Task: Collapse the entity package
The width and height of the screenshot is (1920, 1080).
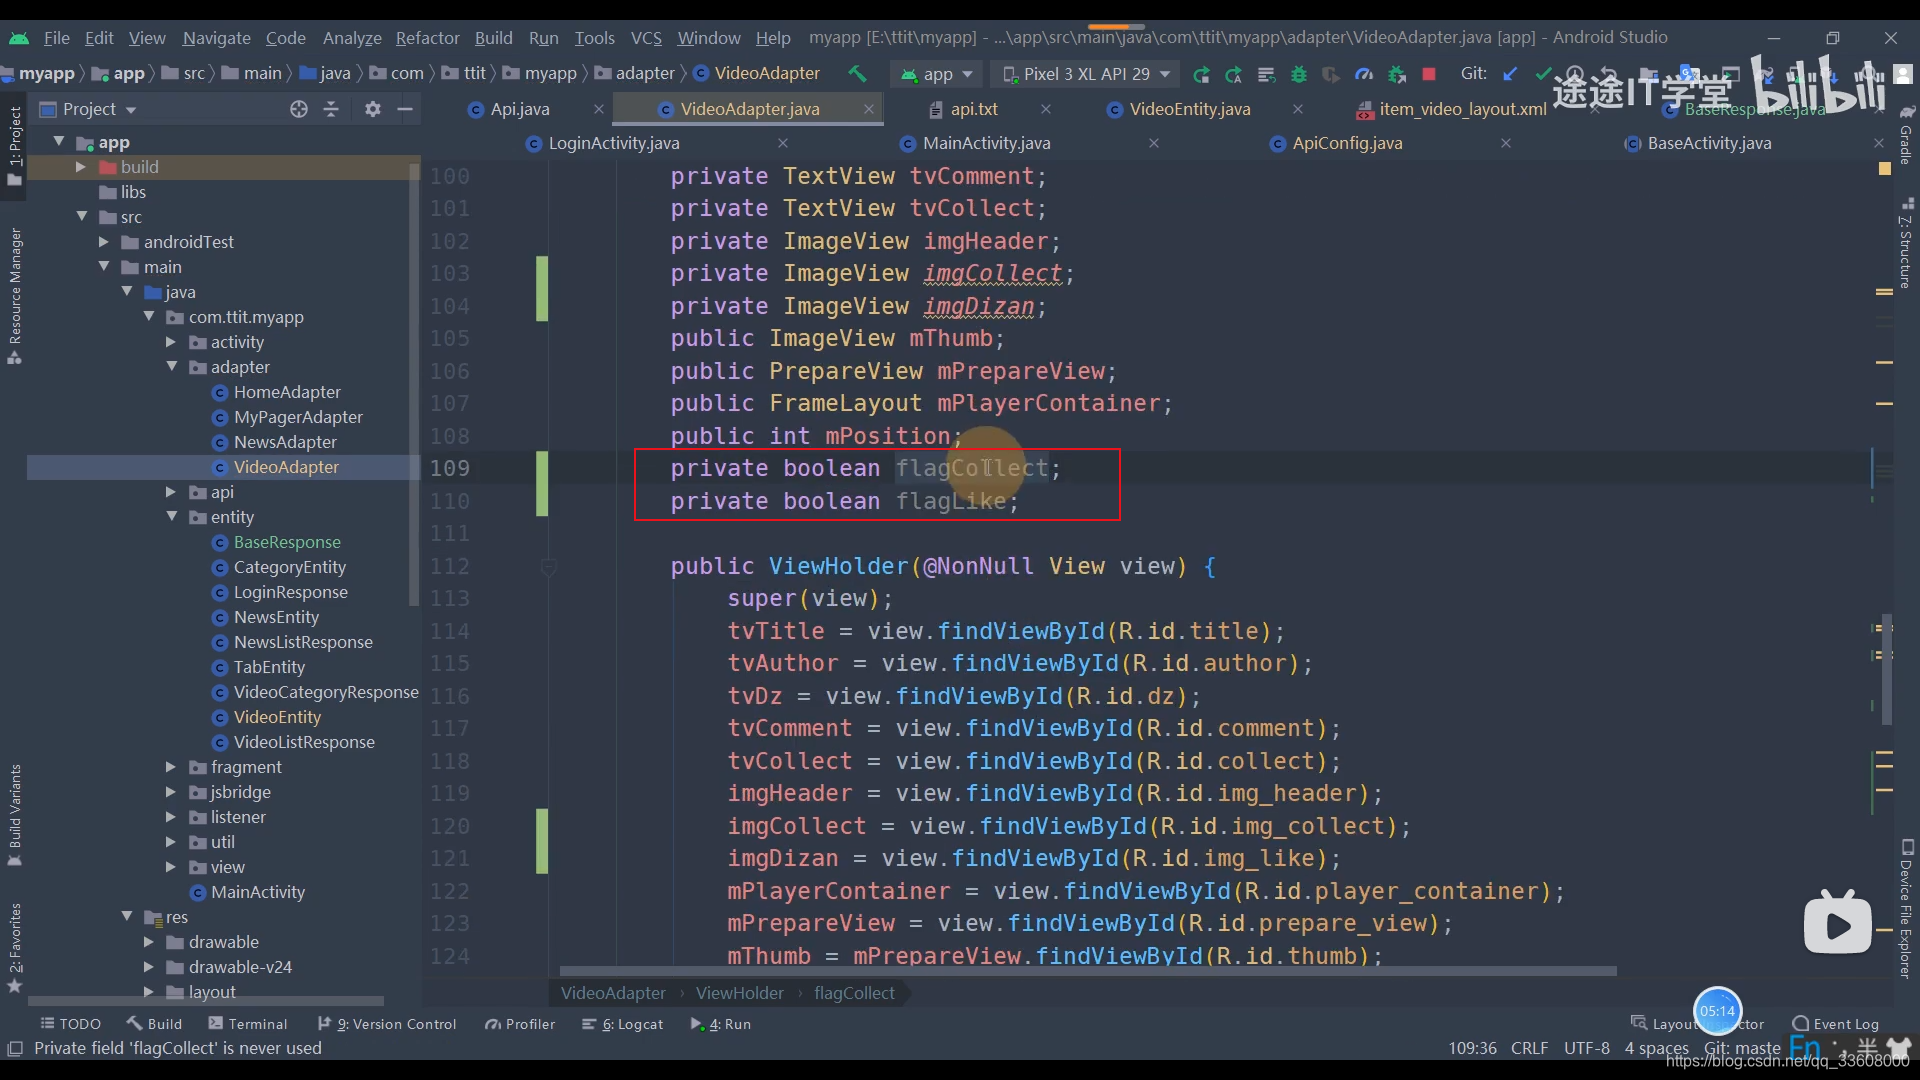Action: [x=171, y=517]
